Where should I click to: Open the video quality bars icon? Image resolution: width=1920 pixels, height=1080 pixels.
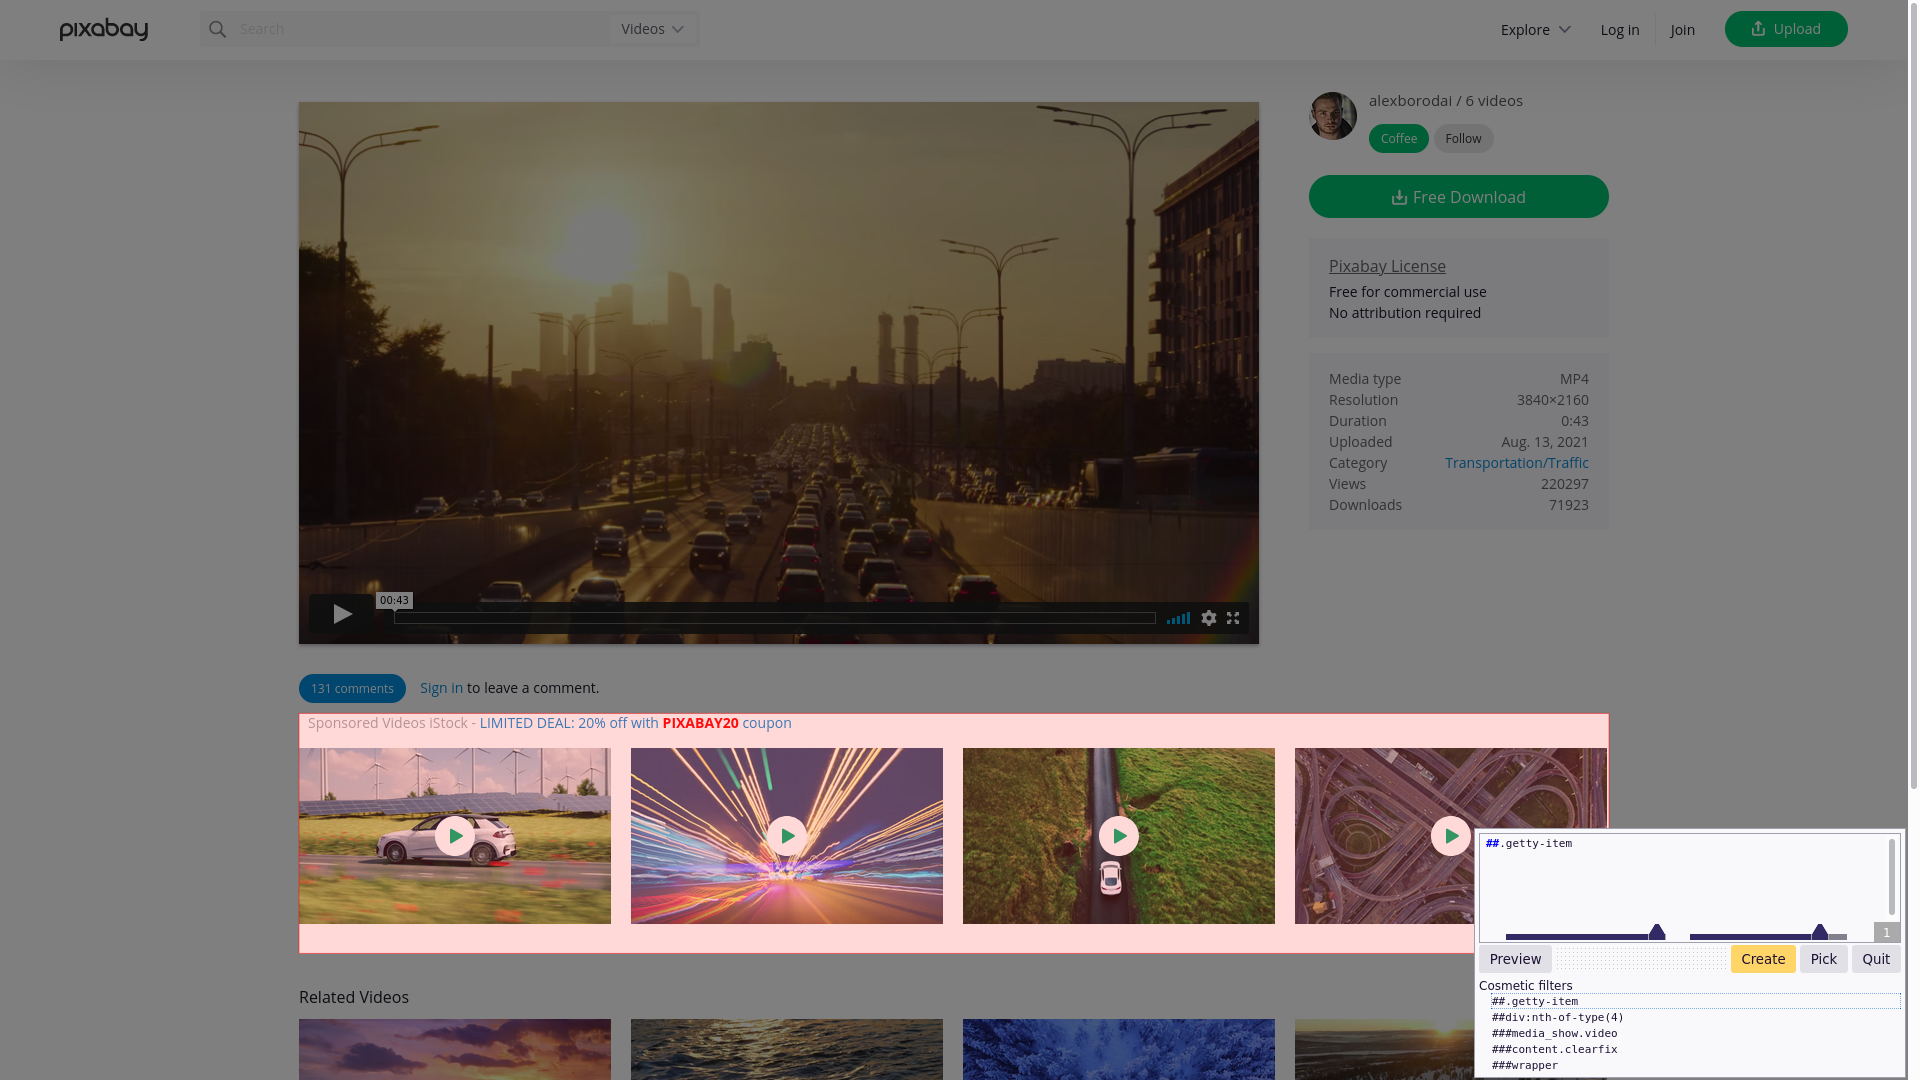pyautogui.click(x=1177, y=618)
